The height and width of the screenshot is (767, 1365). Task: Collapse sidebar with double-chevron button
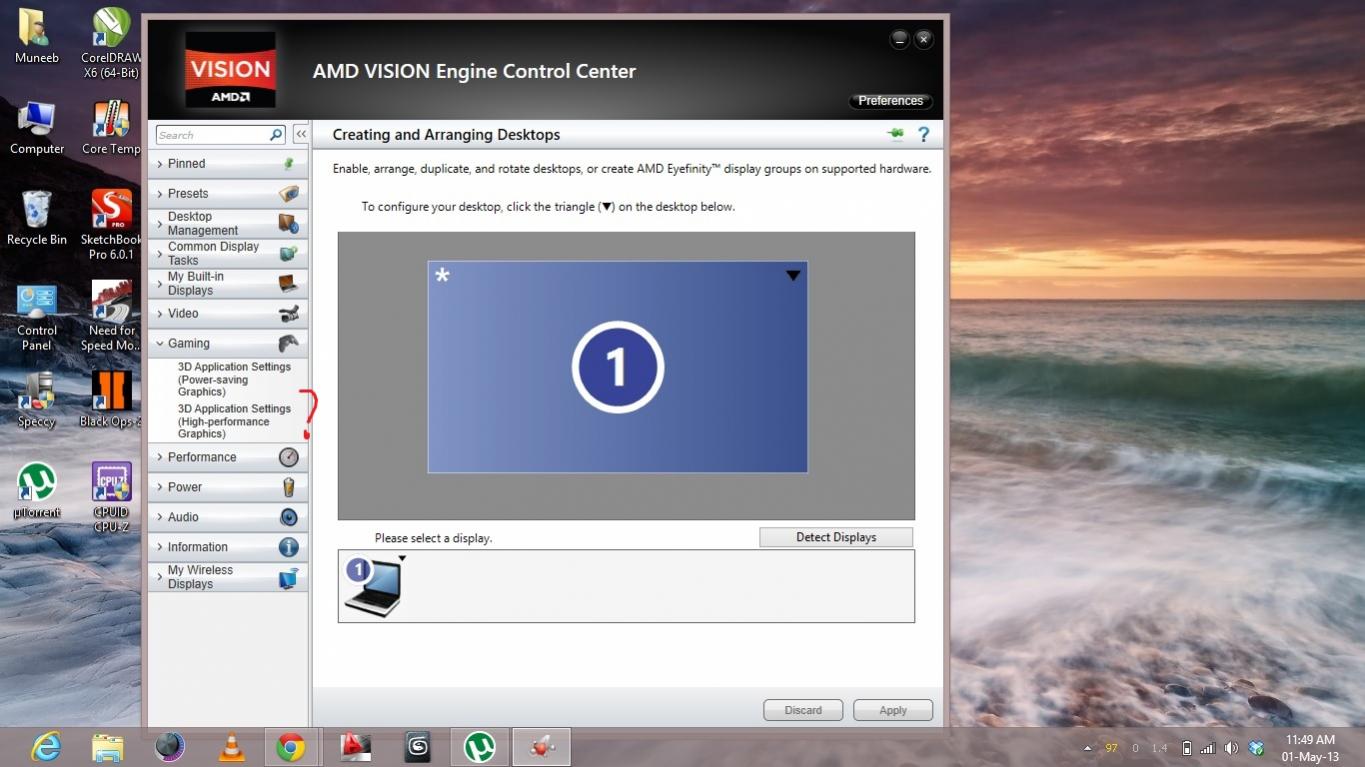click(x=300, y=135)
